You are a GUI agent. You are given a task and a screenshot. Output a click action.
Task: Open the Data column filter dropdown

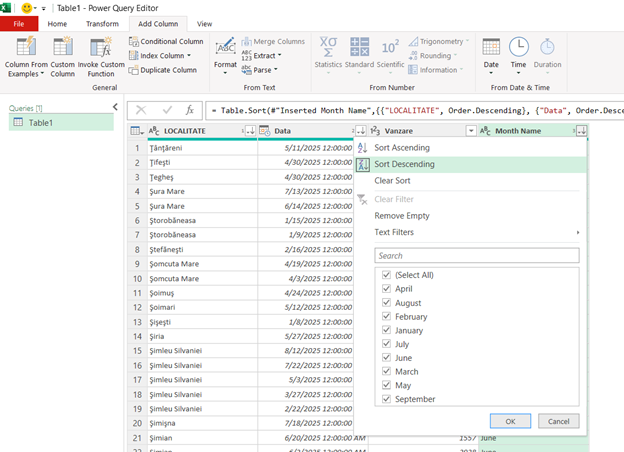click(x=361, y=131)
